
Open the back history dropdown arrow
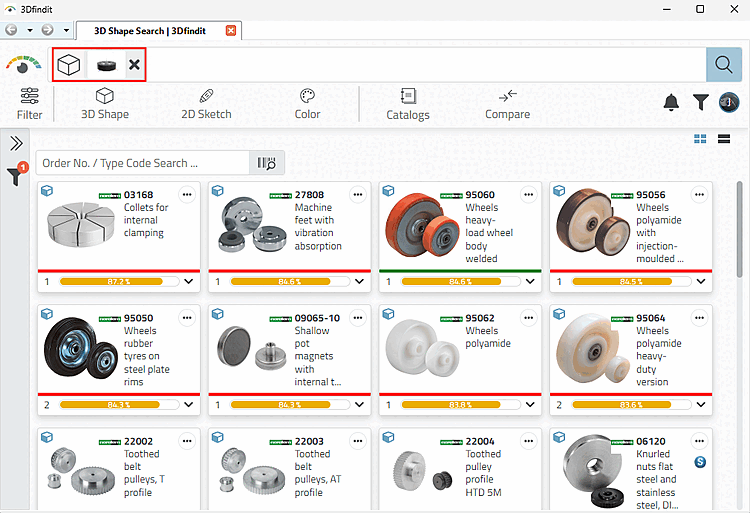click(x=30, y=30)
